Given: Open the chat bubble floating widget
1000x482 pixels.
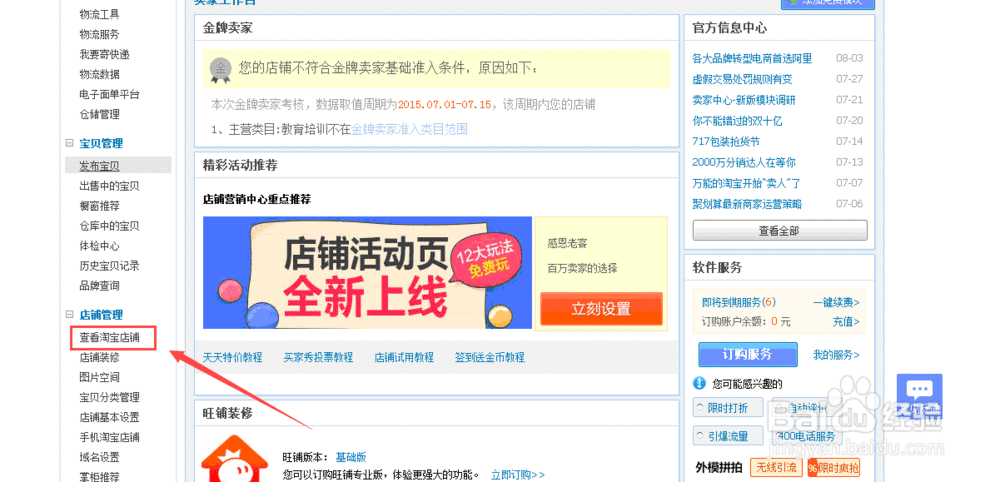Looking at the screenshot, I should pos(919,395).
